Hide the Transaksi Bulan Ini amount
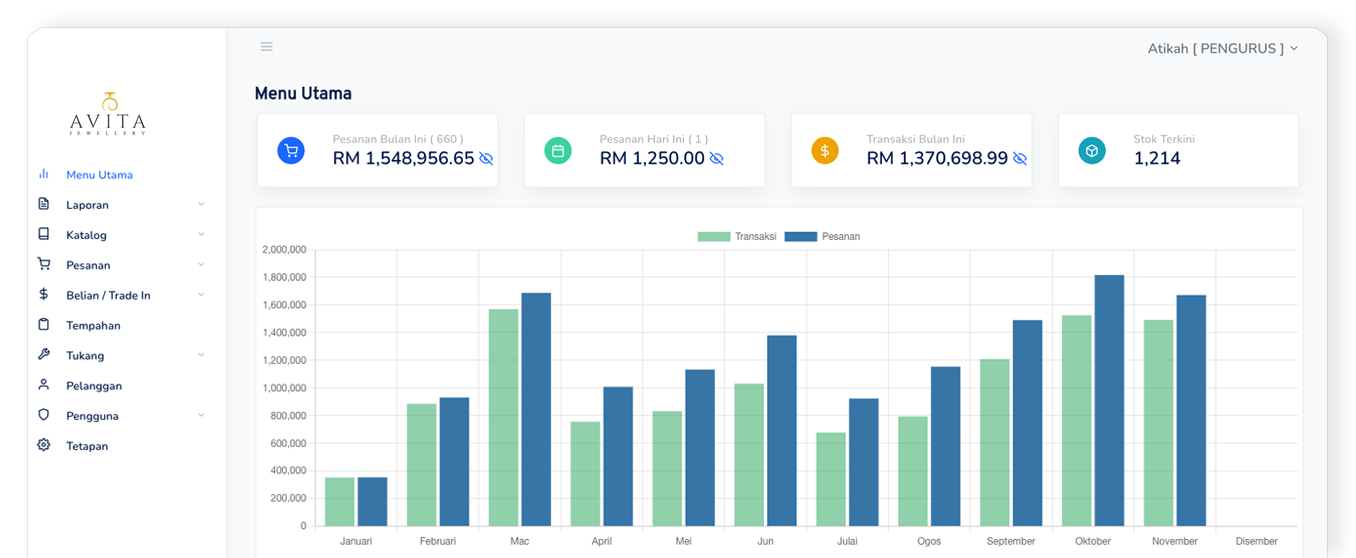The image size is (1356, 558). (x=1020, y=158)
